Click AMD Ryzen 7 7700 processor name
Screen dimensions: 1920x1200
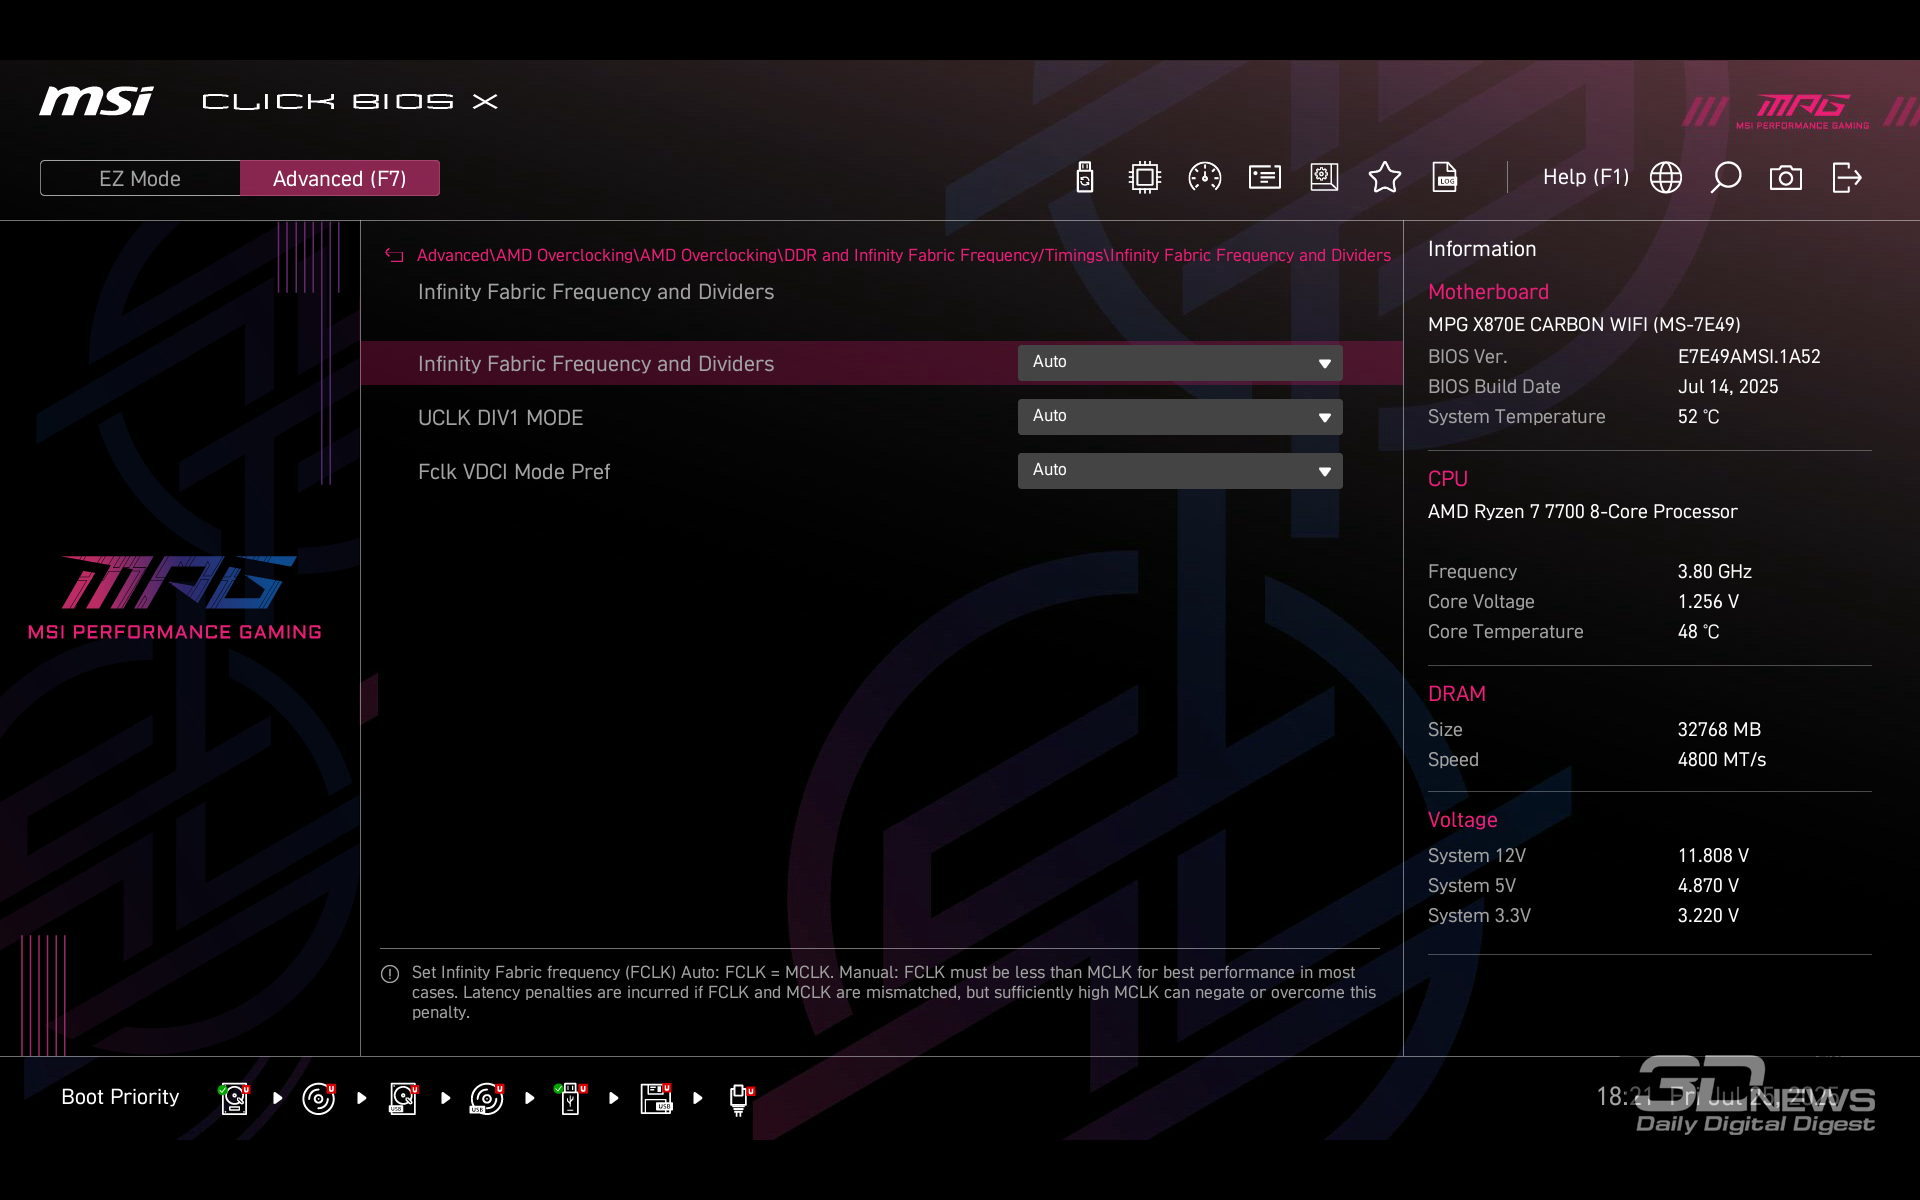pyautogui.click(x=1583, y=512)
